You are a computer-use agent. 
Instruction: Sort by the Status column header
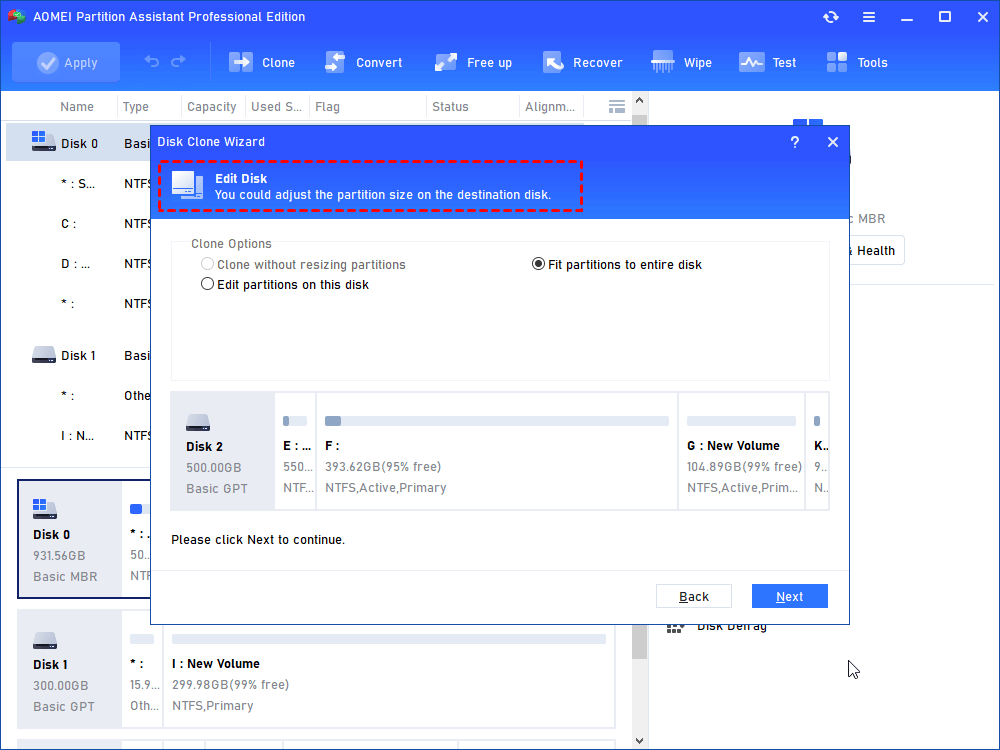pyautogui.click(x=450, y=107)
